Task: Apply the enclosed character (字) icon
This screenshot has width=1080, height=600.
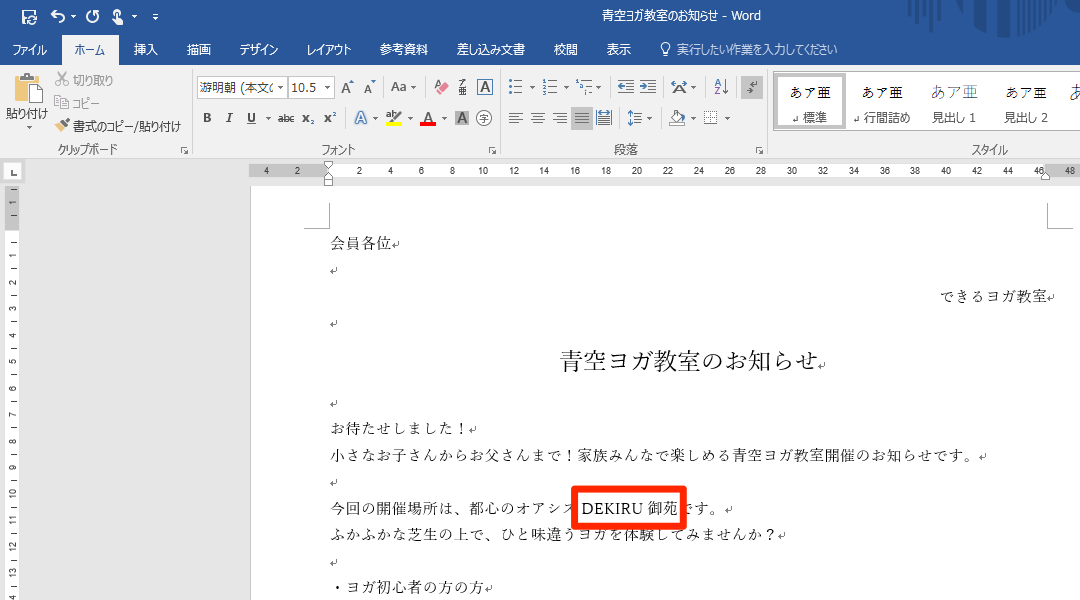Action: pos(484,118)
